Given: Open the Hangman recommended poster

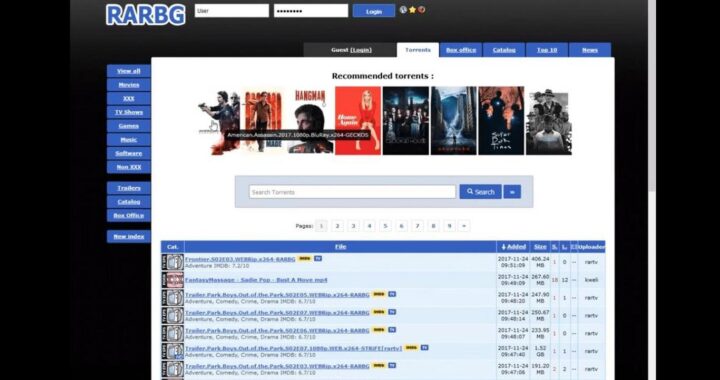Looking at the screenshot, I should pyautogui.click(x=310, y=121).
